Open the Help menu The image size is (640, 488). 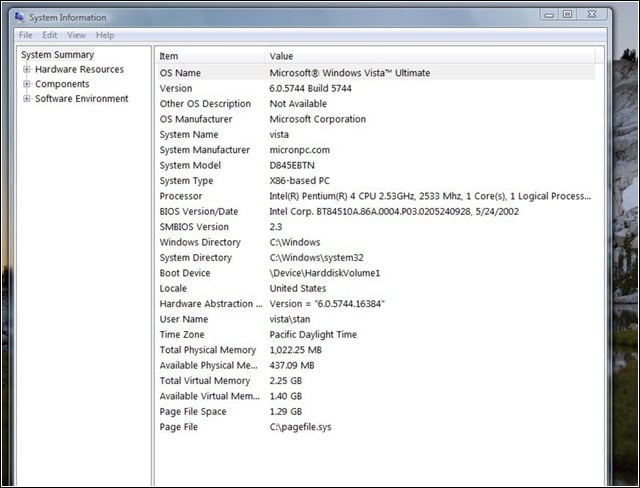(x=105, y=35)
